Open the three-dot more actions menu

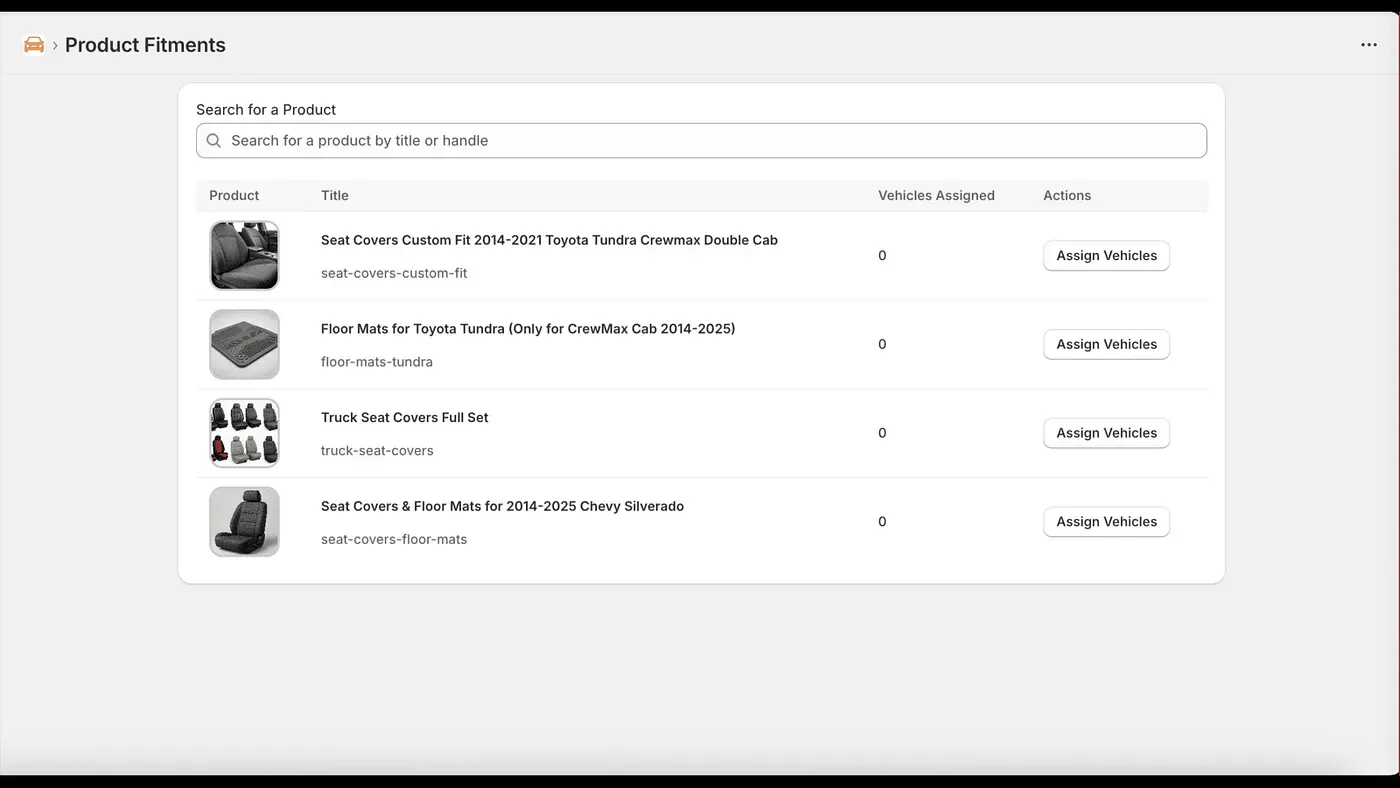click(1368, 45)
